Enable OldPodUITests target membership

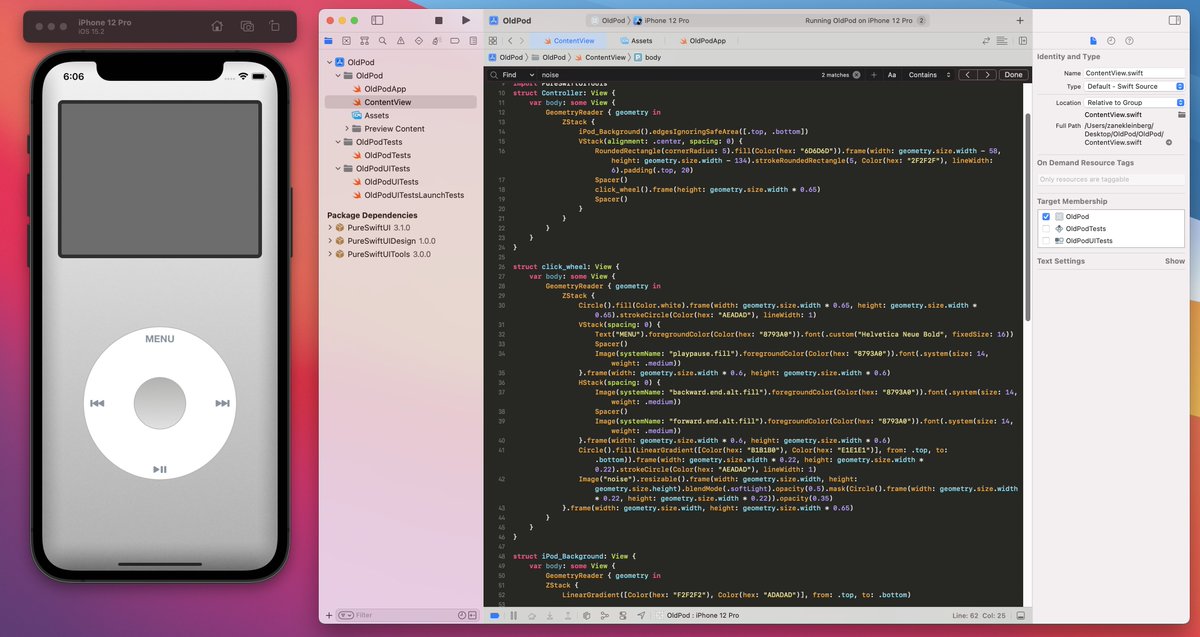[1046, 240]
